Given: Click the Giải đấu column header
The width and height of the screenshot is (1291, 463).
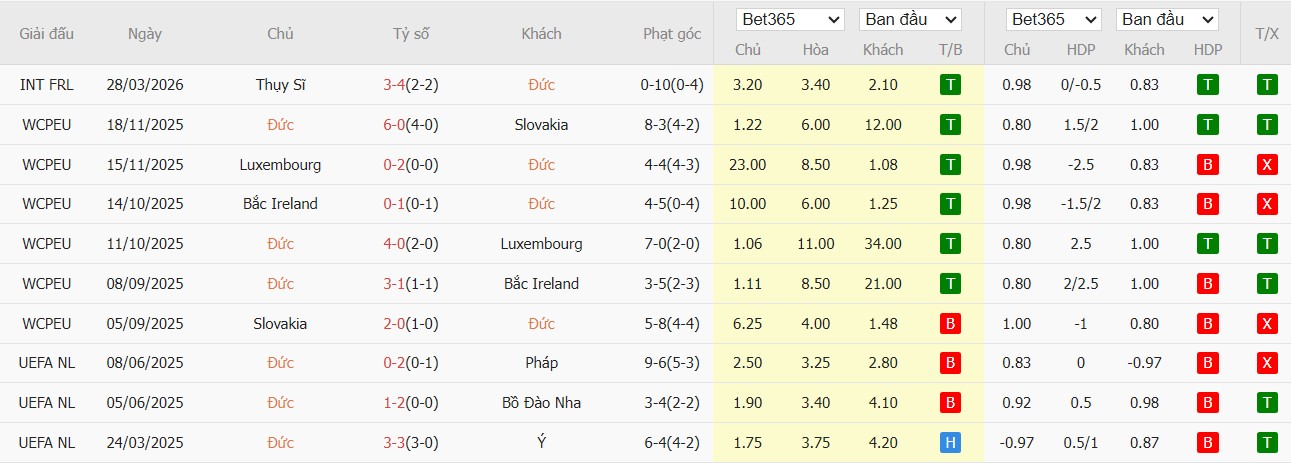Looking at the screenshot, I should click(x=47, y=34).
